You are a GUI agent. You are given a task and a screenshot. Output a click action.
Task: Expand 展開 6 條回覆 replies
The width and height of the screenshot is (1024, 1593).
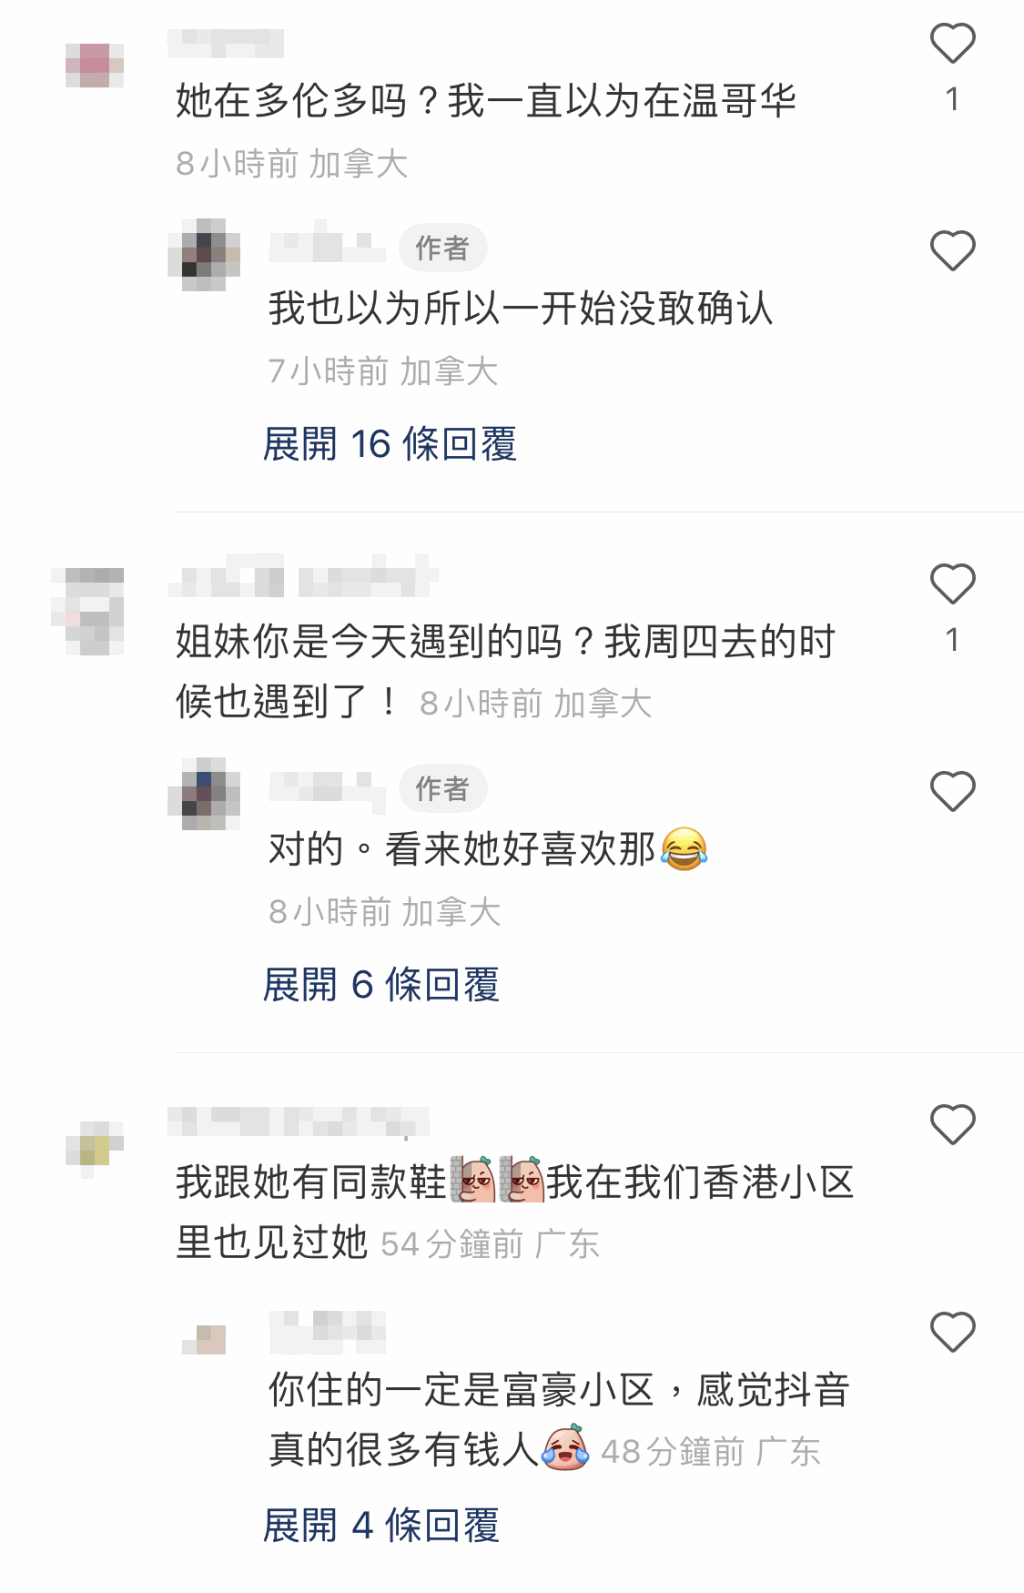point(381,985)
